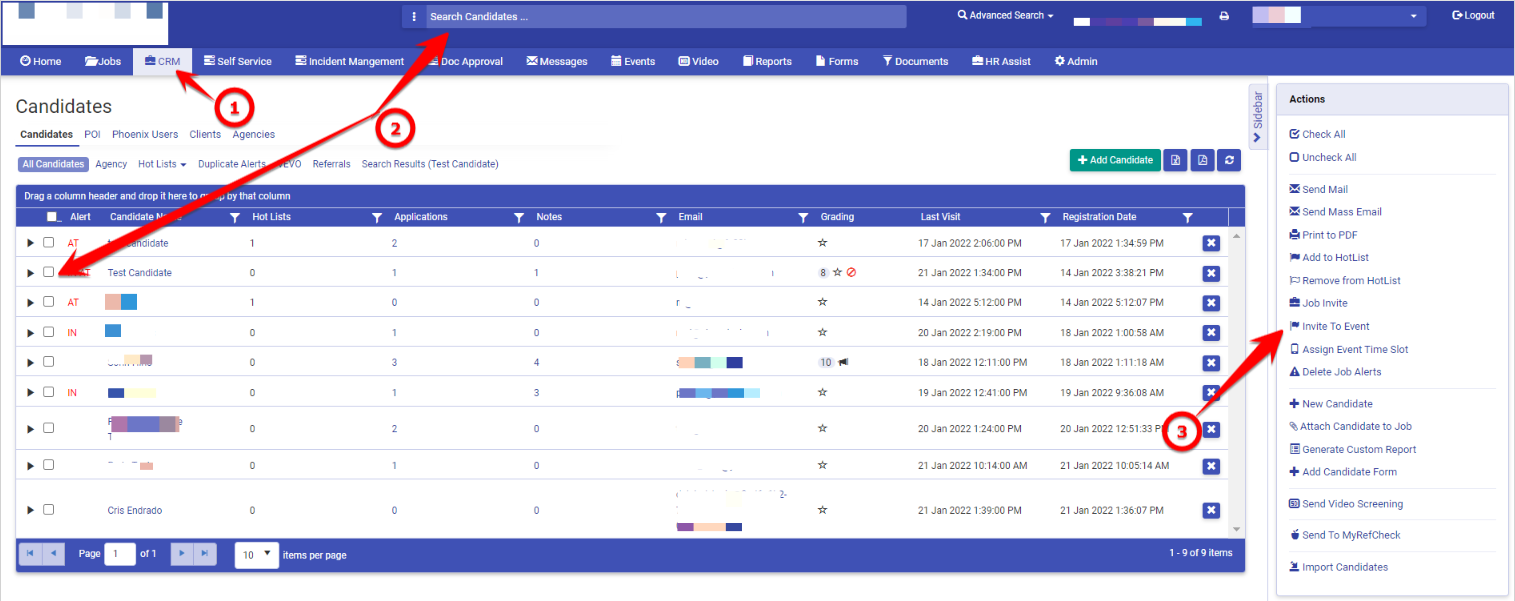
Task: Switch to the Agencies tab
Action: [254, 134]
